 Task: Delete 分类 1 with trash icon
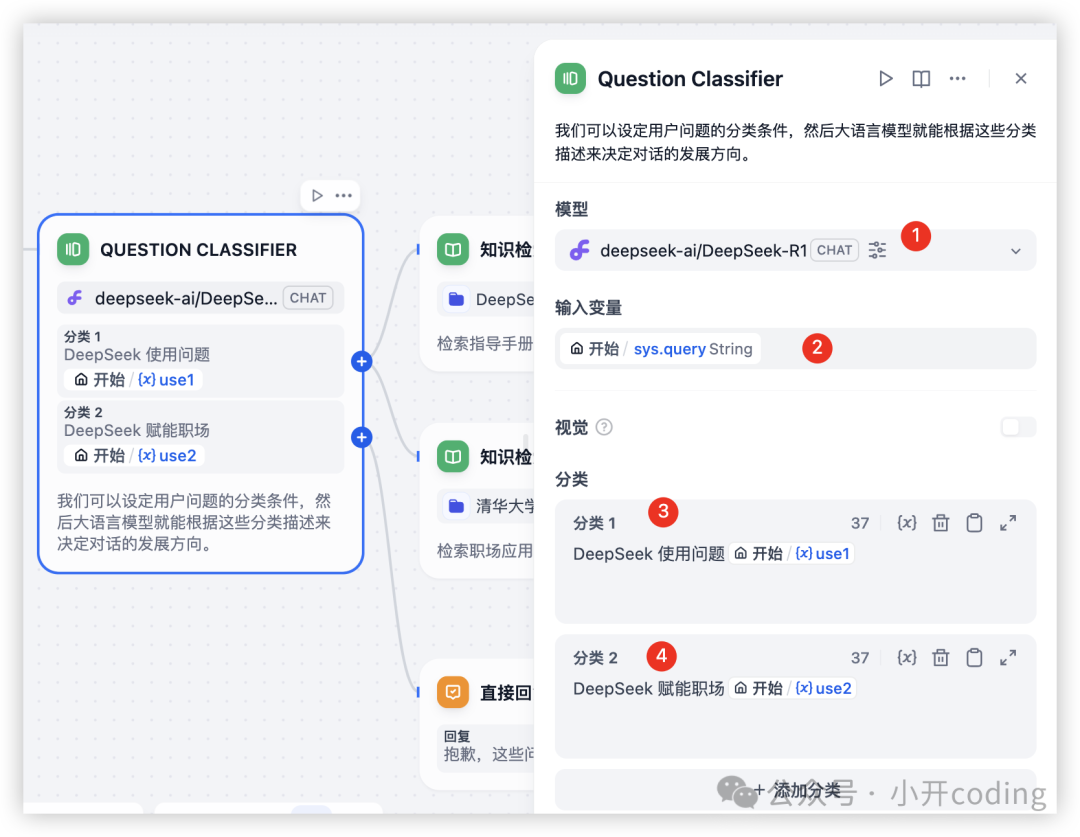940,523
